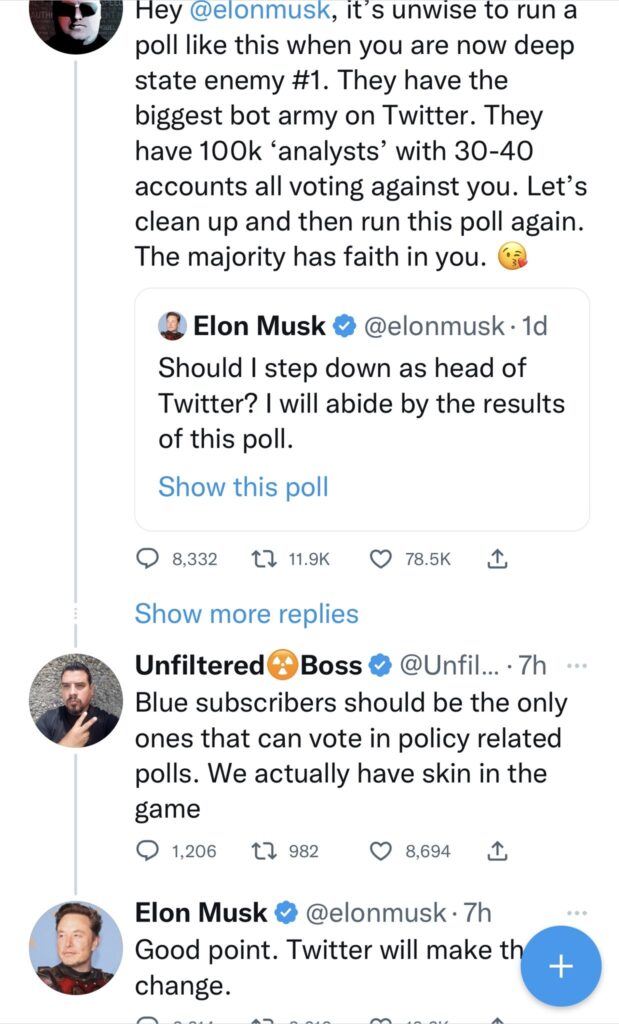619x1024 pixels.
Task: Reply to Unfiltered Boss's tweet
Action: [x=148, y=851]
